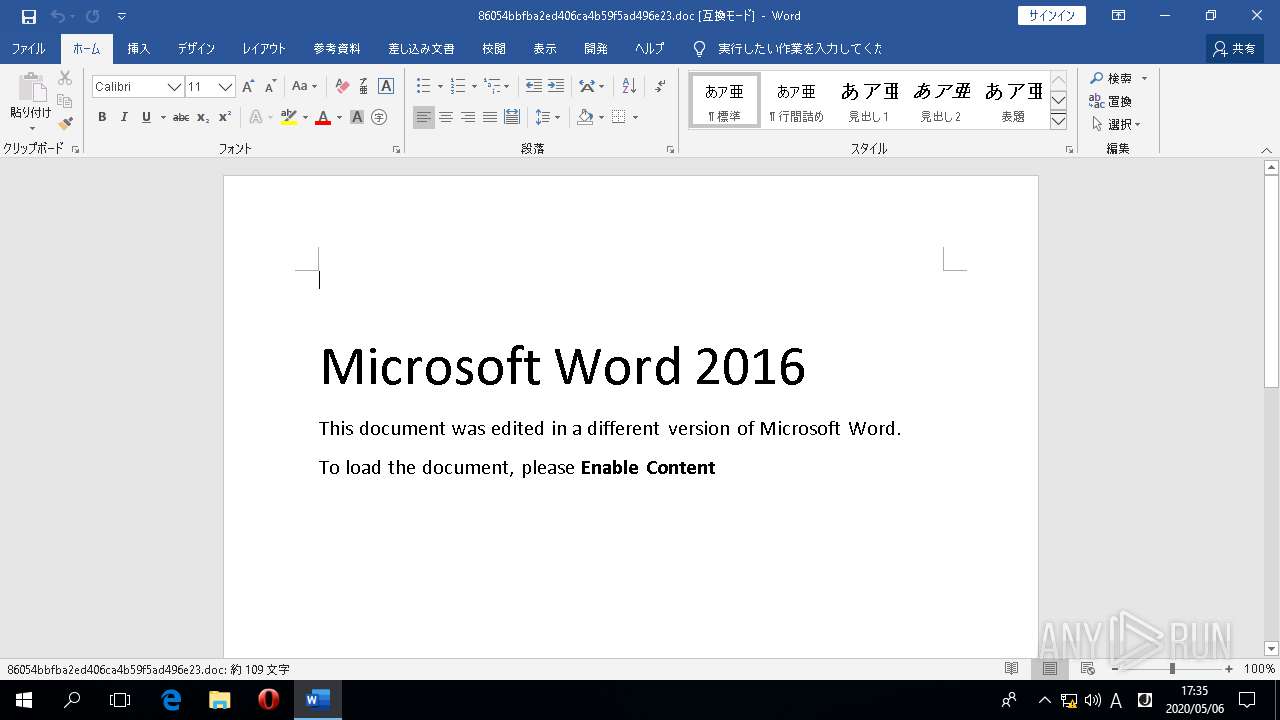Apply the 見出し 1 style
Image resolution: width=1280 pixels, height=720 pixels.
pyautogui.click(x=869, y=100)
